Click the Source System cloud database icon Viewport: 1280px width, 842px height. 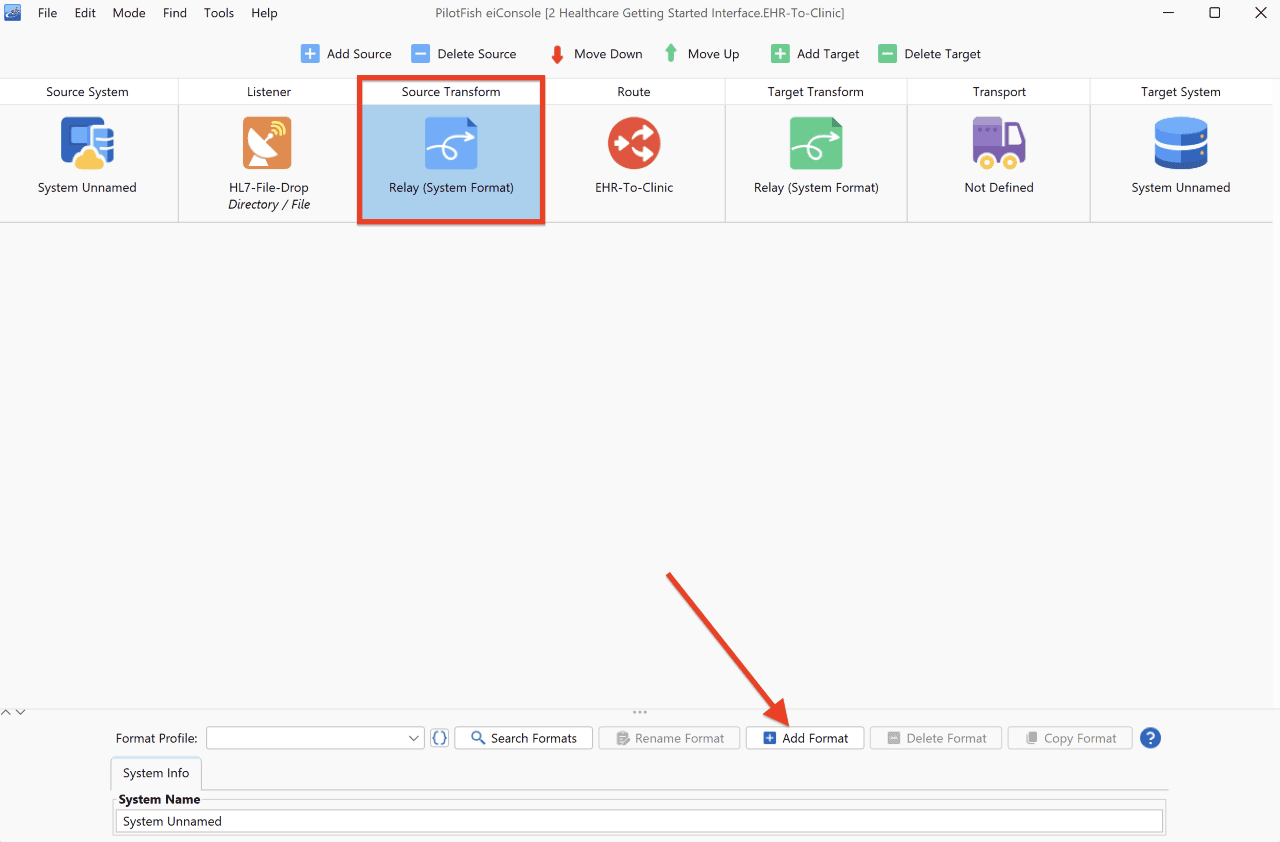tap(87, 143)
